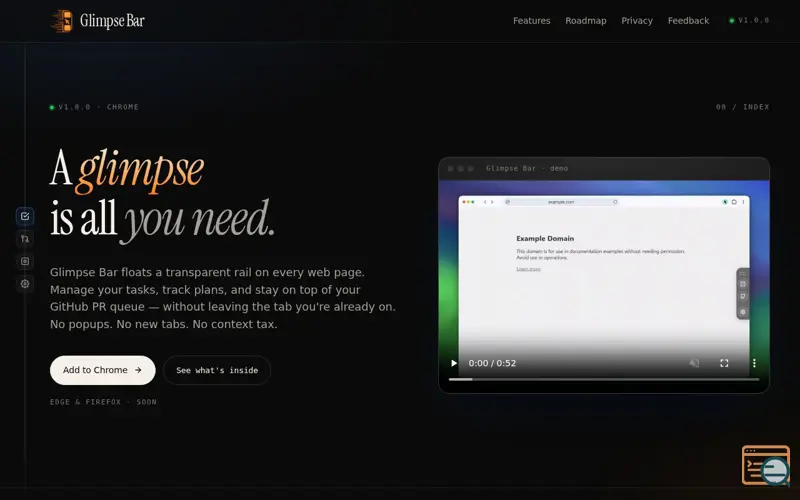Screen dimensions: 800x500
Task: Play the Glimpse Bar demo video
Action: 454,363
